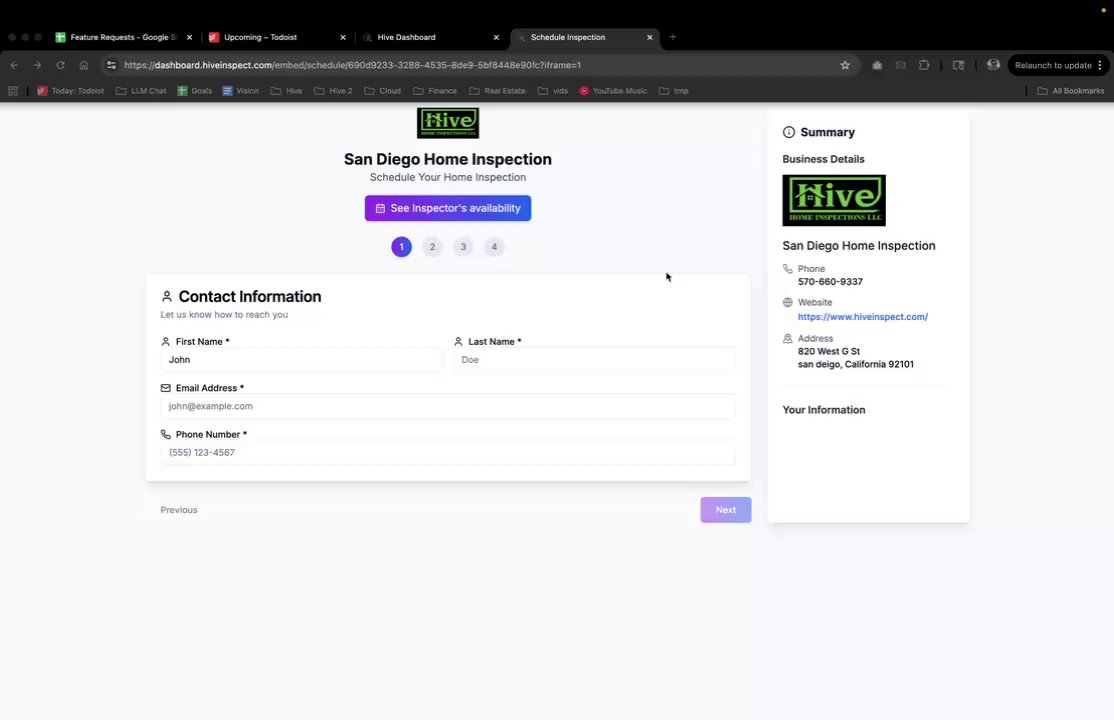
Task: Close the Schedule Inspection tab
Action: pyautogui.click(x=649, y=37)
